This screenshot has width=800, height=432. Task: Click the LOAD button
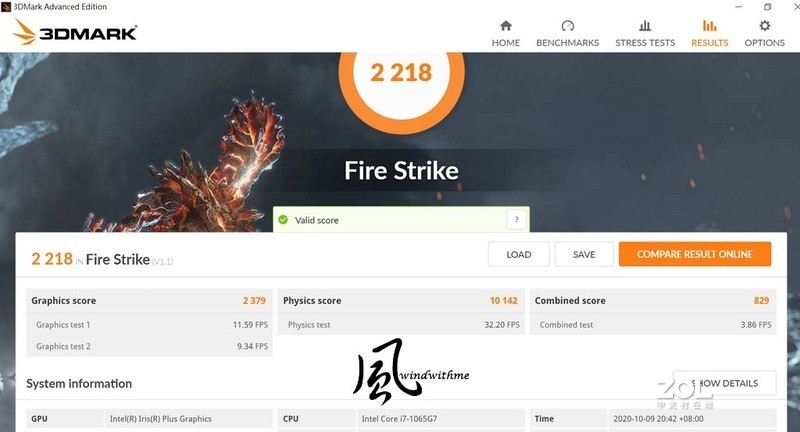pos(518,254)
